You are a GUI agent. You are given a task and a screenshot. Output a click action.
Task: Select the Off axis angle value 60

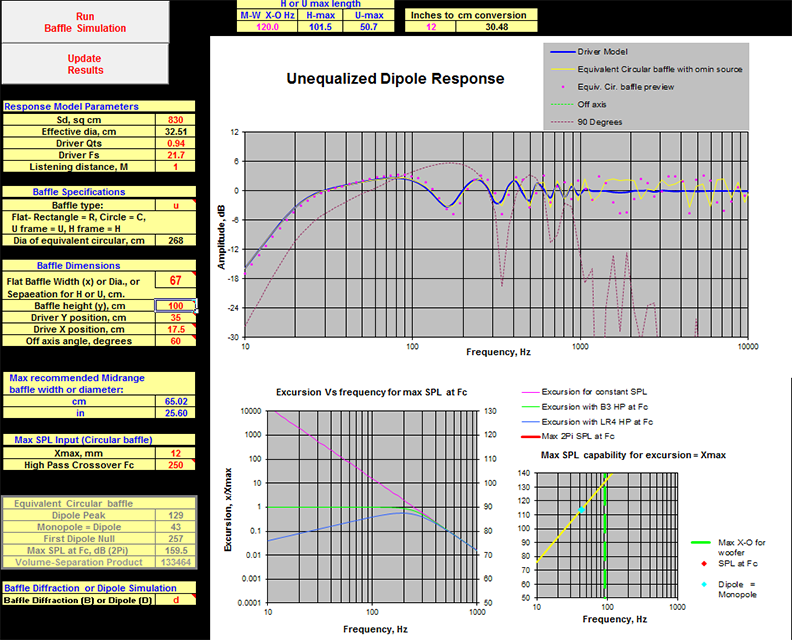(x=175, y=341)
